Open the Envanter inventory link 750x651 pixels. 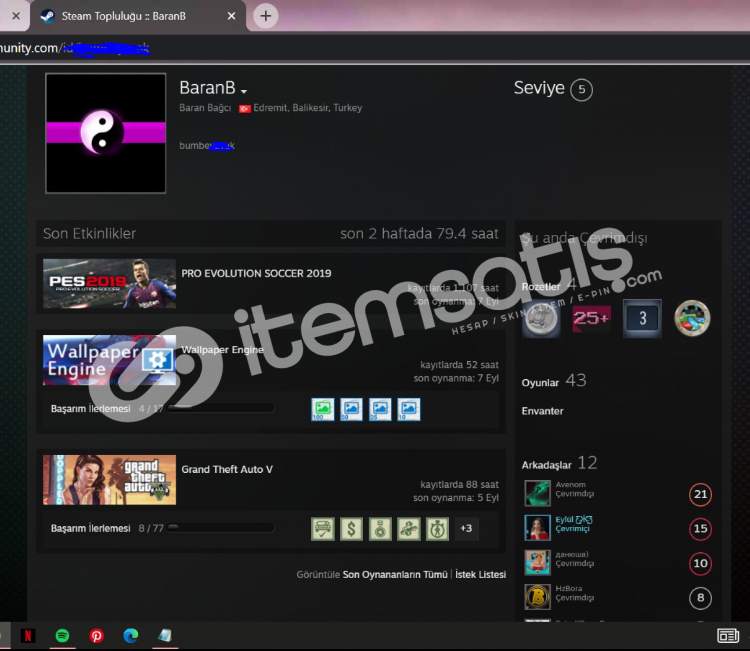coord(542,411)
